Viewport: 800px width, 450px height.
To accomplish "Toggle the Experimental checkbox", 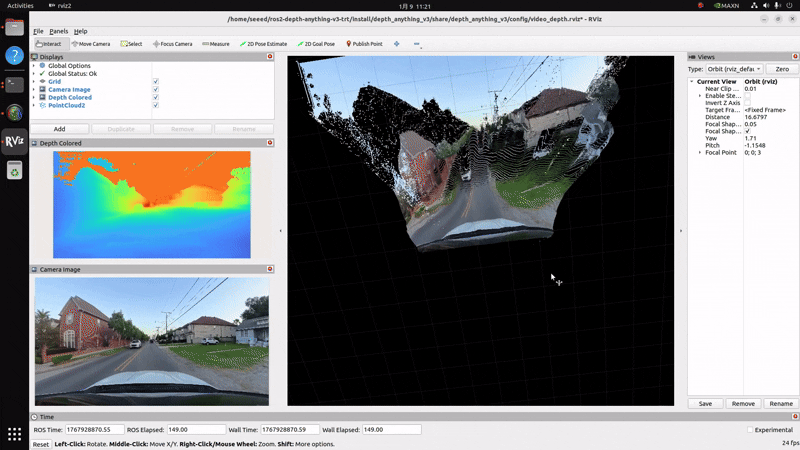I will coord(751,430).
